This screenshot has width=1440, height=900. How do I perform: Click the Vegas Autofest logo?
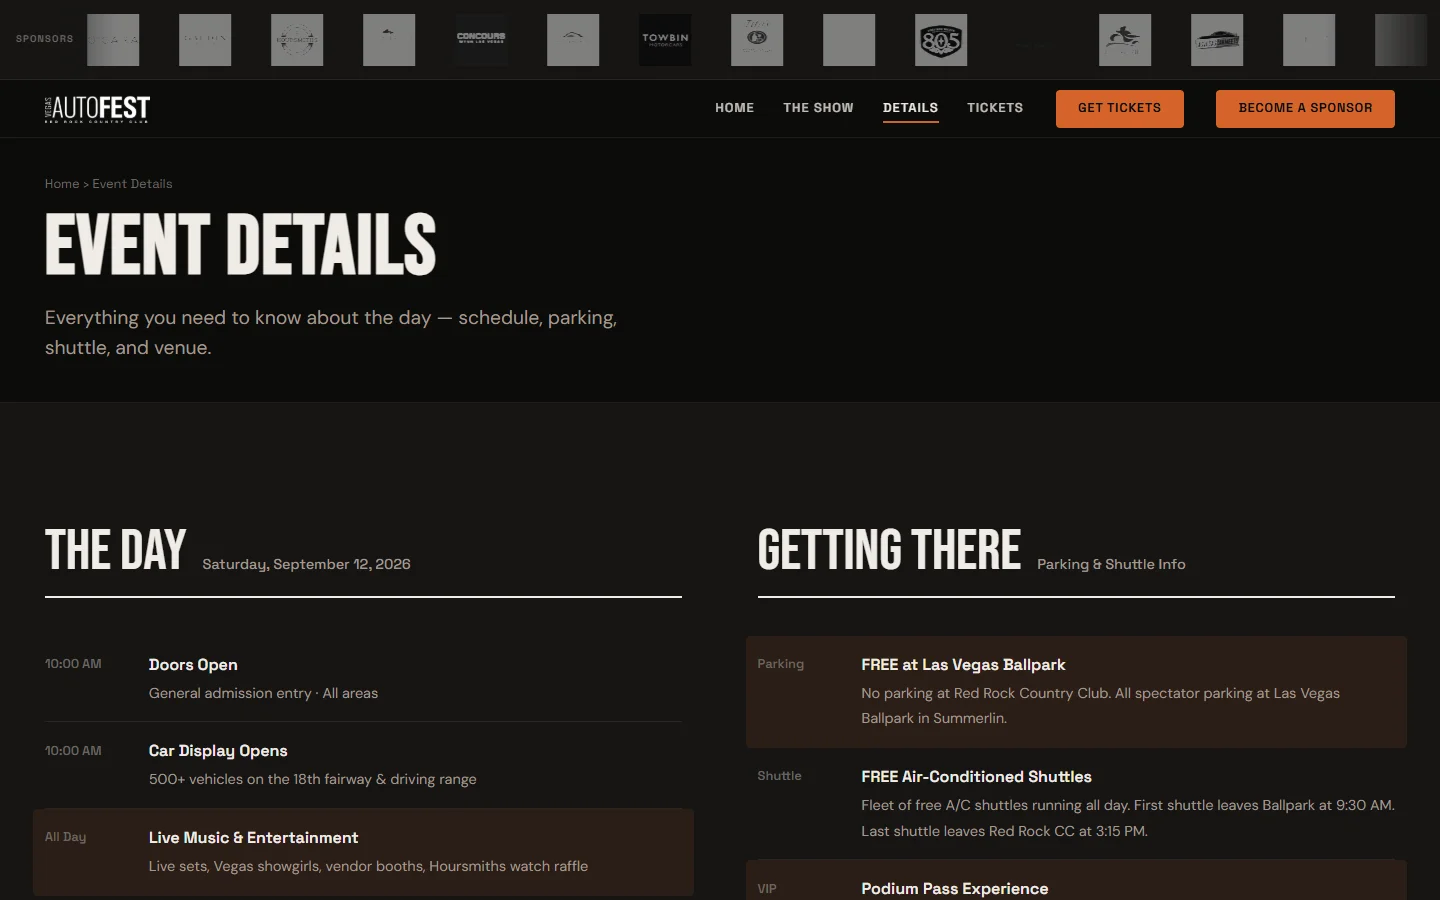(x=97, y=109)
